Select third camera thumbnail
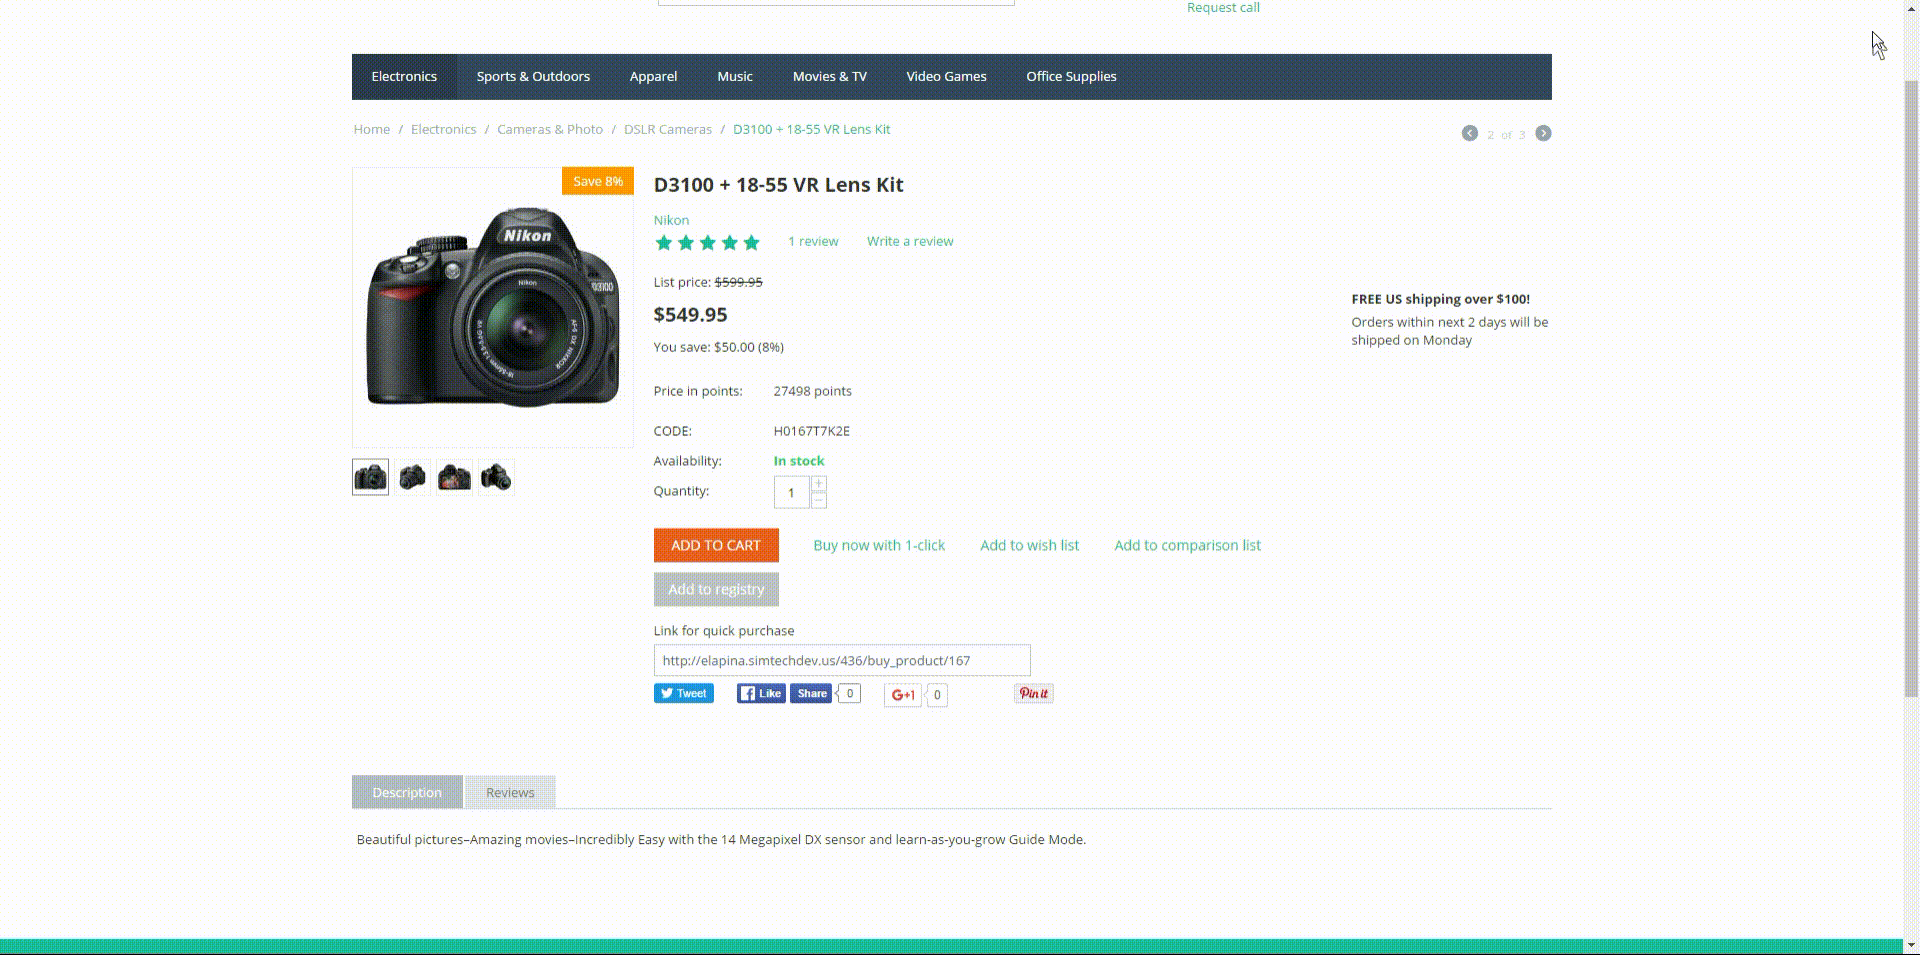This screenshot has width=1920, height=955. [x=454, y=477]
